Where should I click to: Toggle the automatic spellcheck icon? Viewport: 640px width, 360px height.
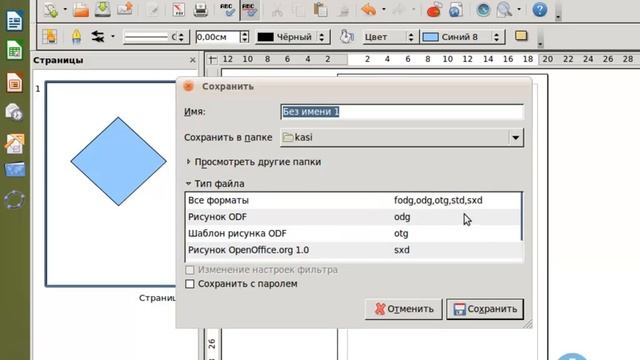click(x=249, y=10)
